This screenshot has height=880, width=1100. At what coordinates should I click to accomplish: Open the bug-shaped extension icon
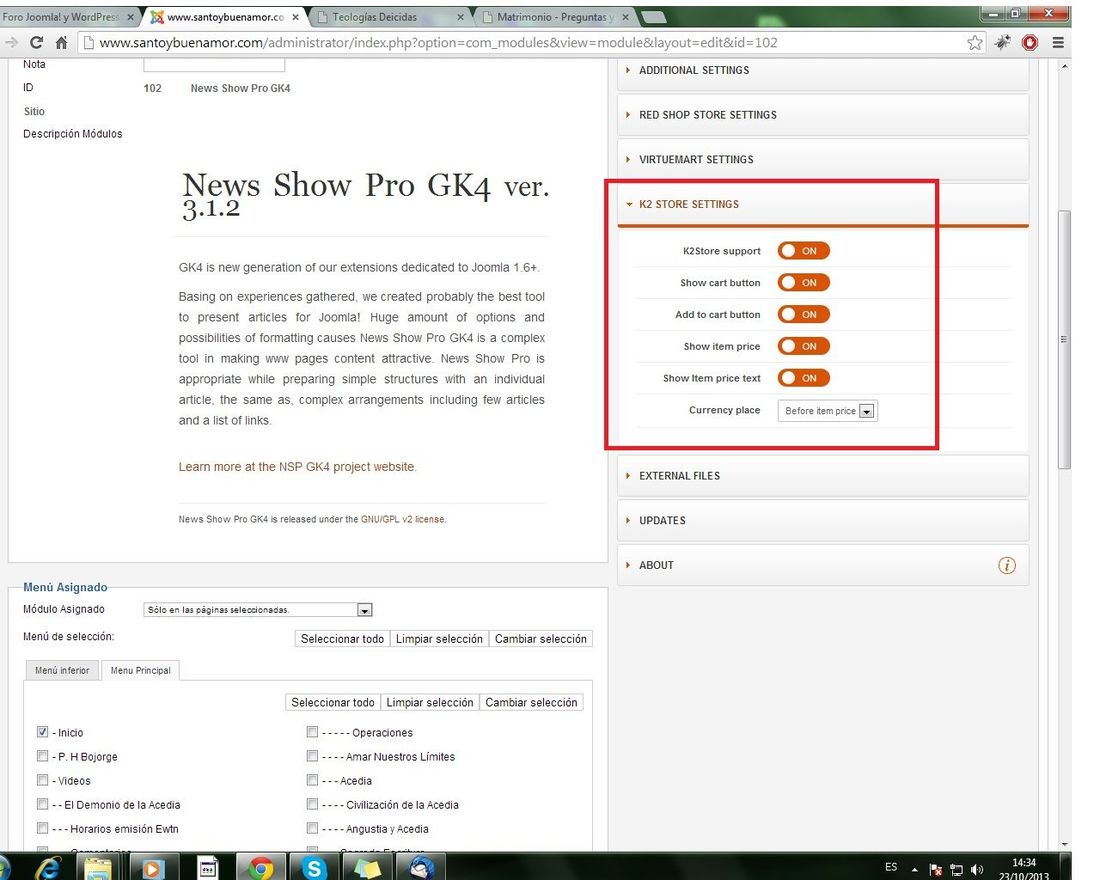pyautogui.click(x=1003, y=43)
